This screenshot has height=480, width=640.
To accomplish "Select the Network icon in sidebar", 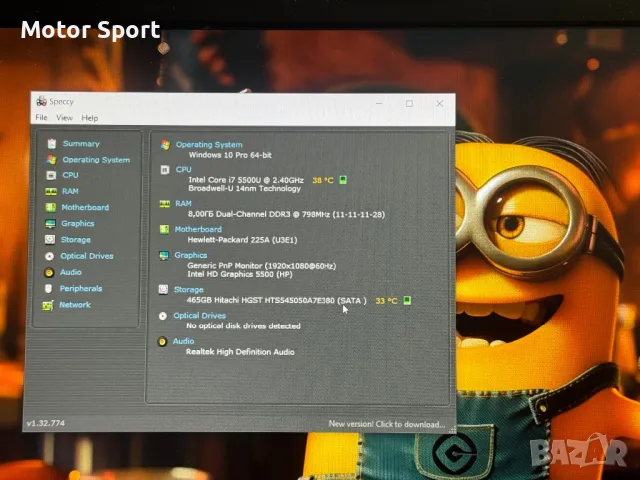I will [x=49, y=305].
